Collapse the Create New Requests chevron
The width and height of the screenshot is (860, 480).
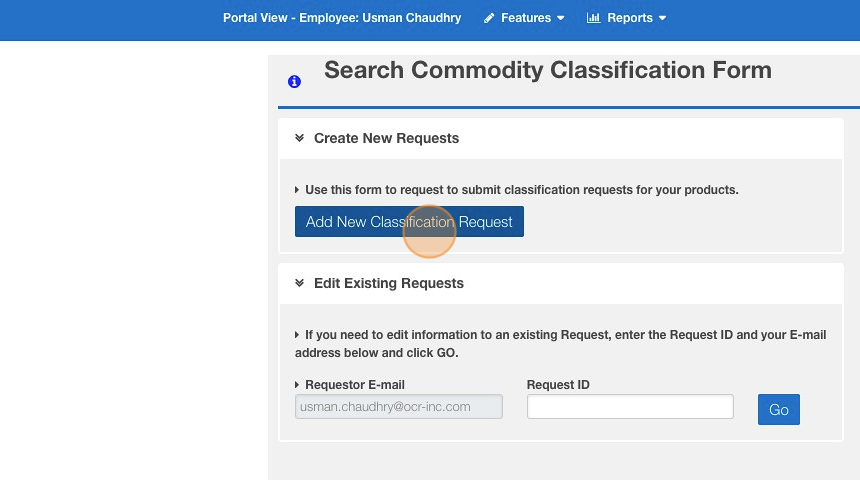pos(299,138)
